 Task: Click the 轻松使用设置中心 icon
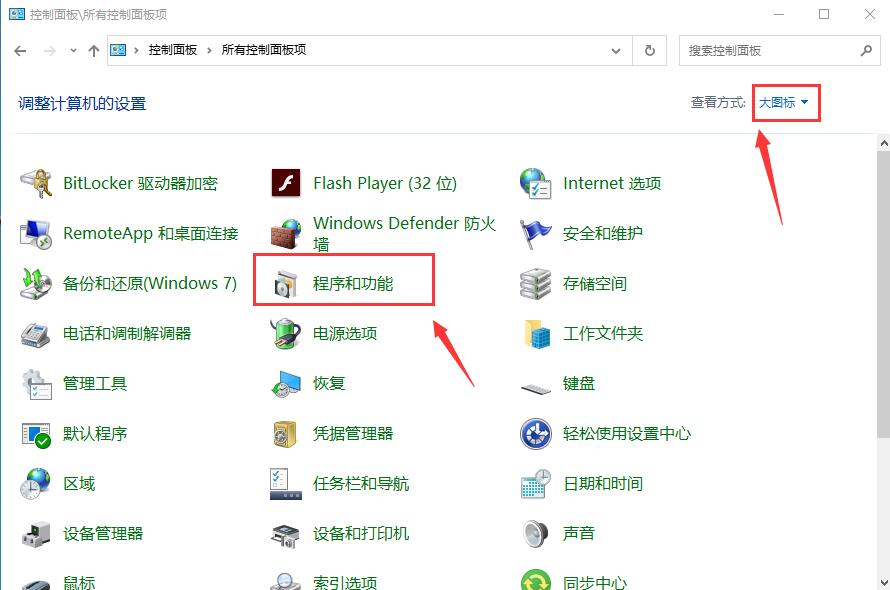click(536, 434)
